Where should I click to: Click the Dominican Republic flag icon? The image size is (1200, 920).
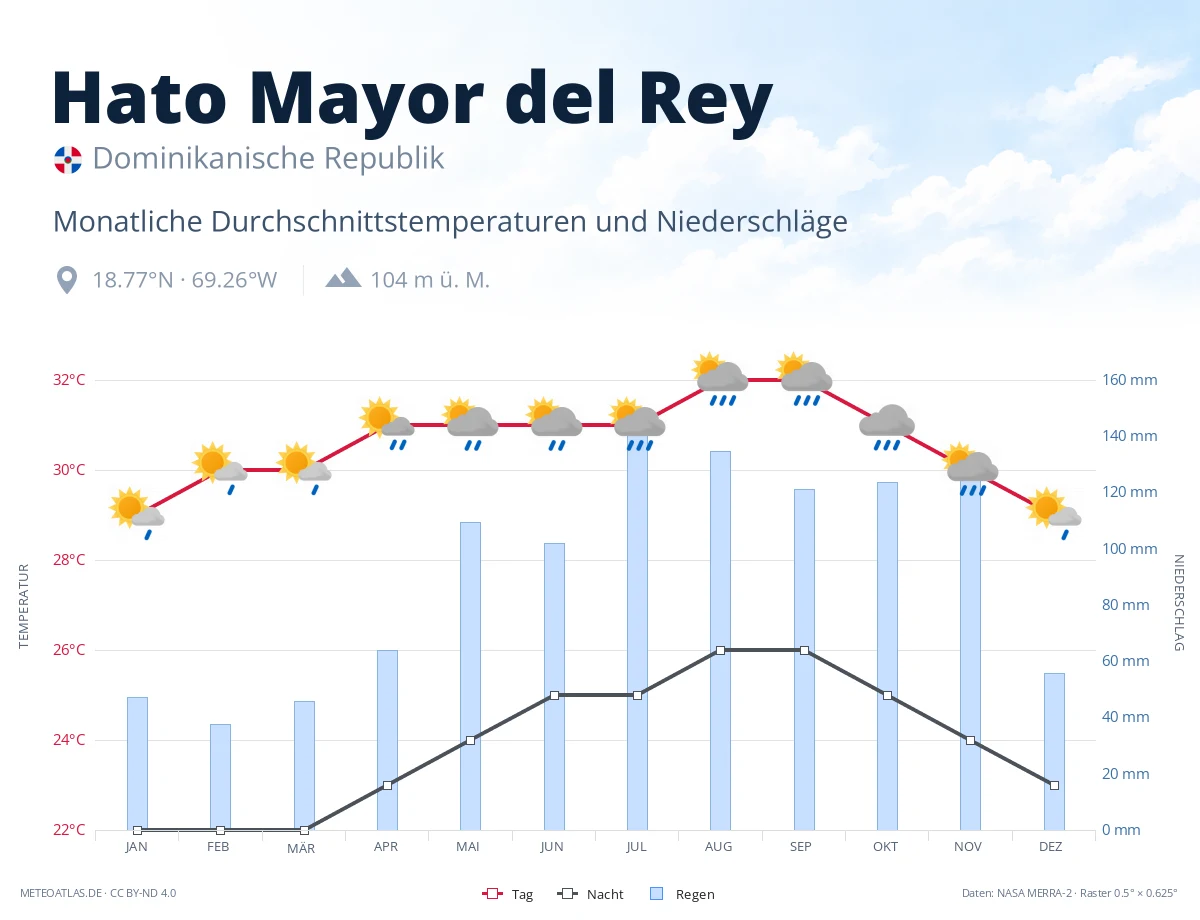(67, 159)
